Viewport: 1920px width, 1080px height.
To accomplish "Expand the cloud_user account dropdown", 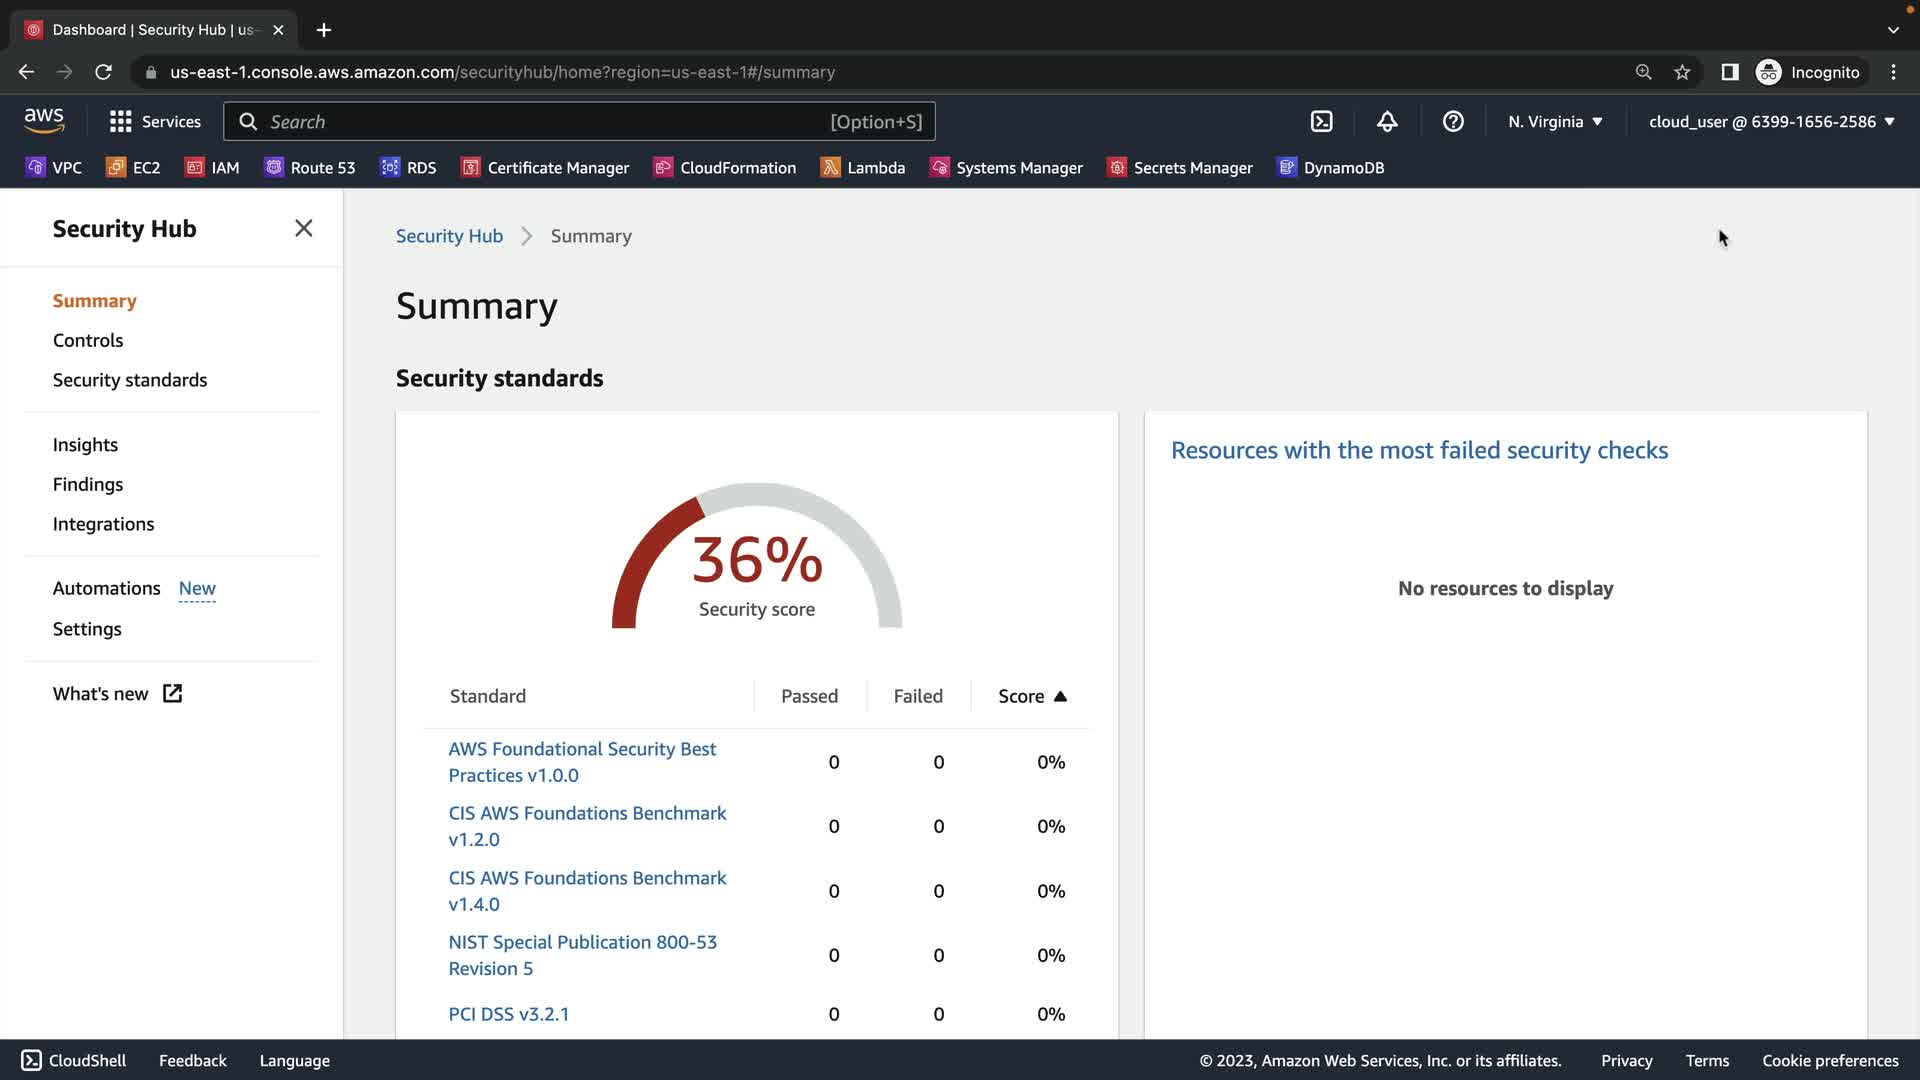I will tap(1771, 122).
